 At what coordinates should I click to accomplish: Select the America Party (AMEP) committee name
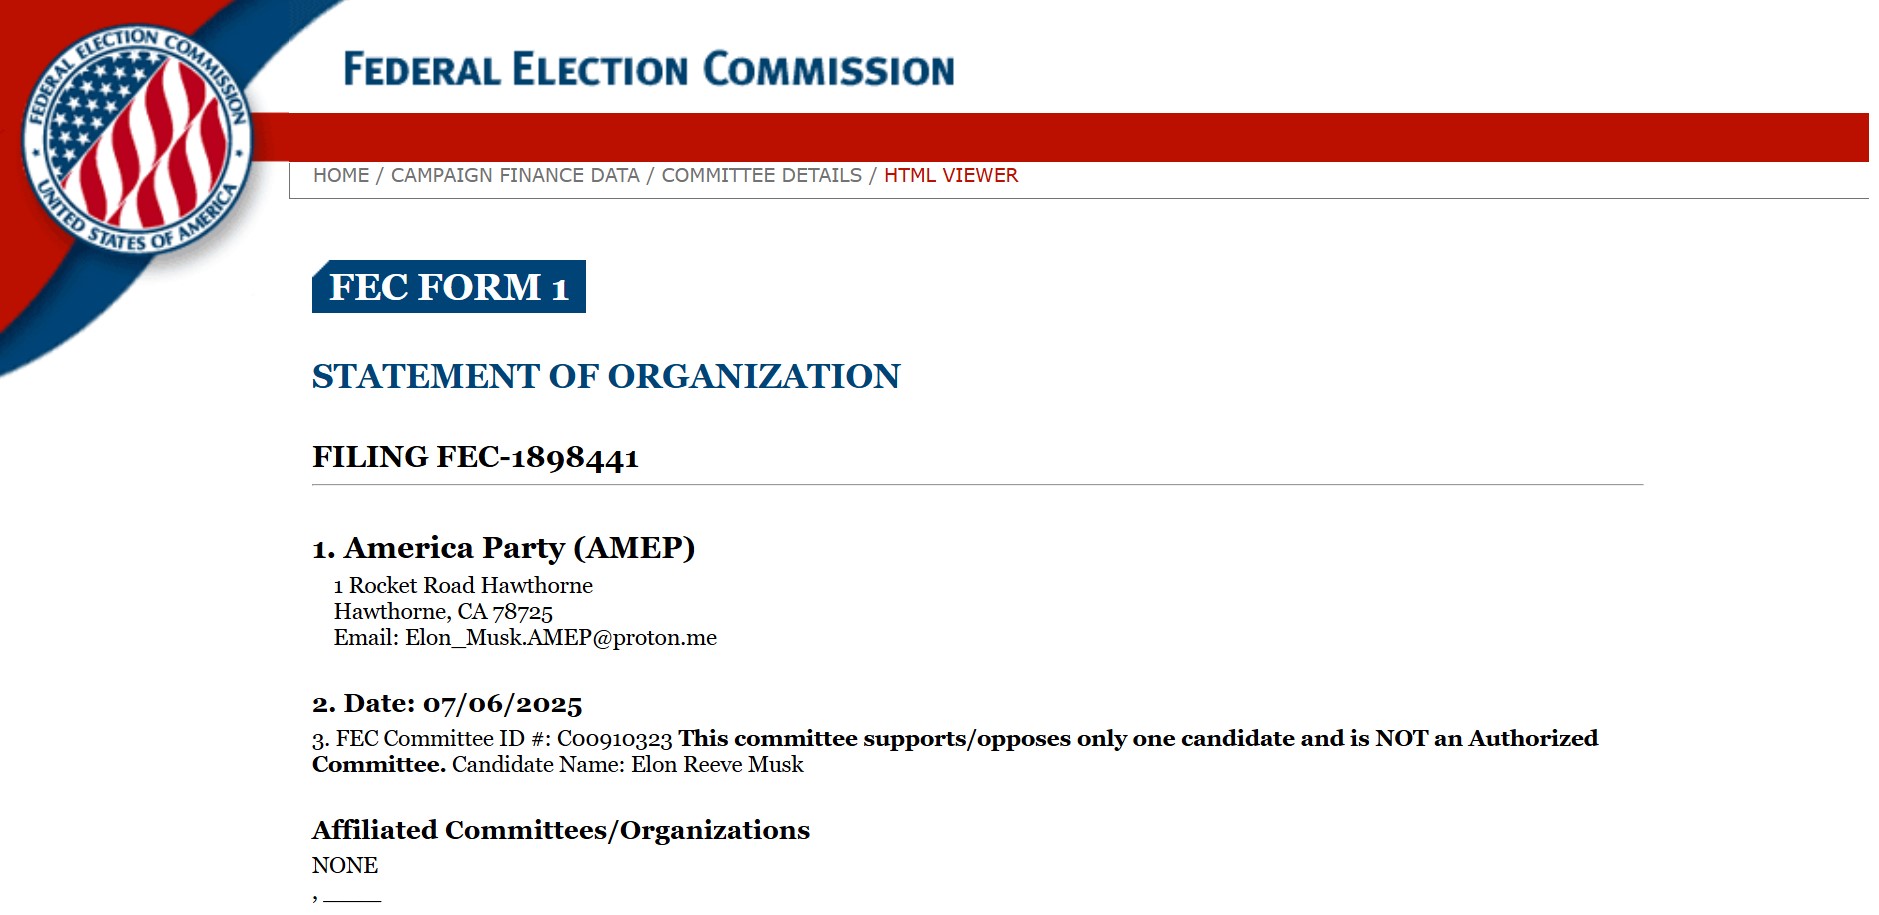[x=506, y=548]
